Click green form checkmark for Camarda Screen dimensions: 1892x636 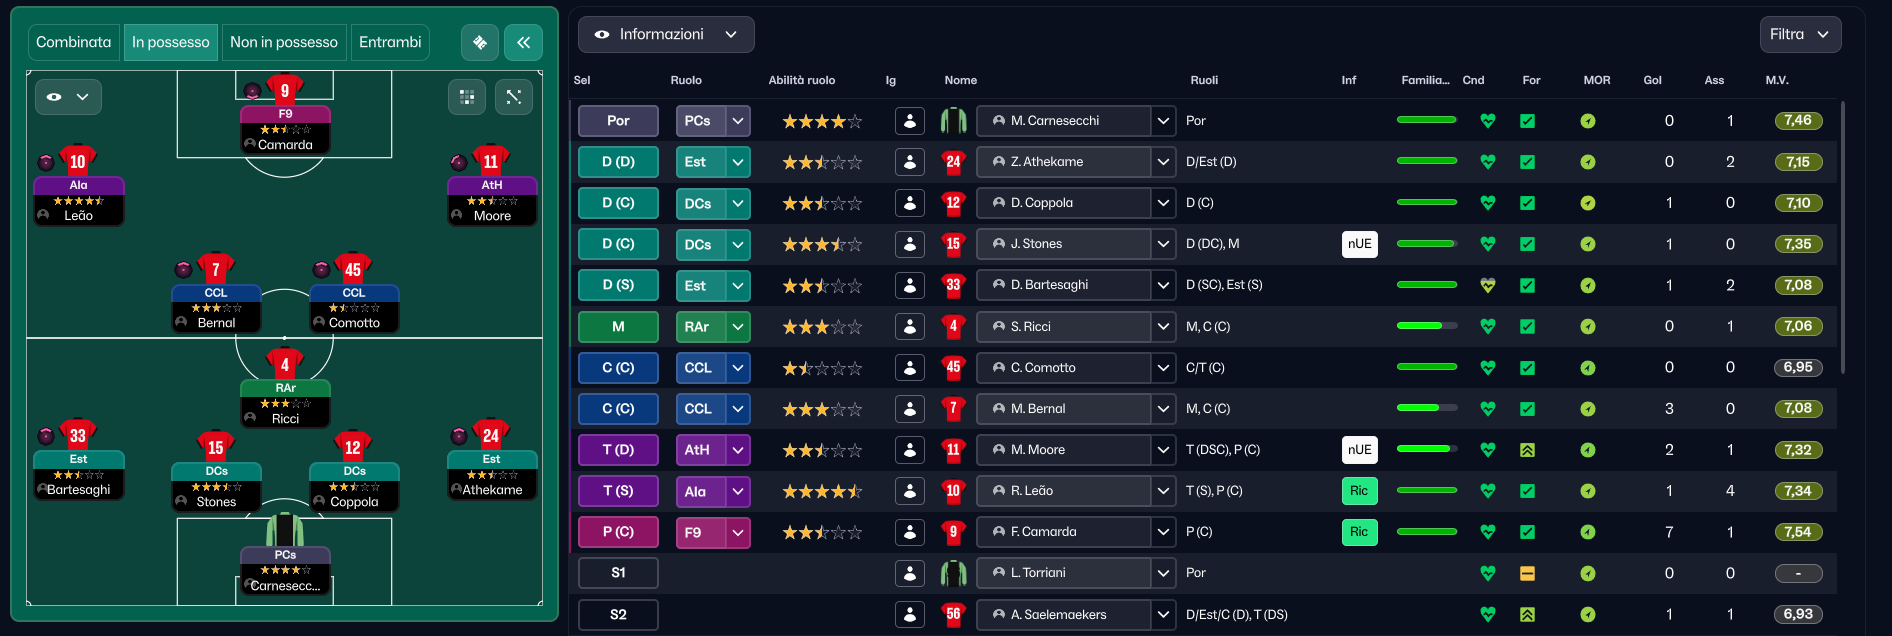click(x=1527, y=532)
